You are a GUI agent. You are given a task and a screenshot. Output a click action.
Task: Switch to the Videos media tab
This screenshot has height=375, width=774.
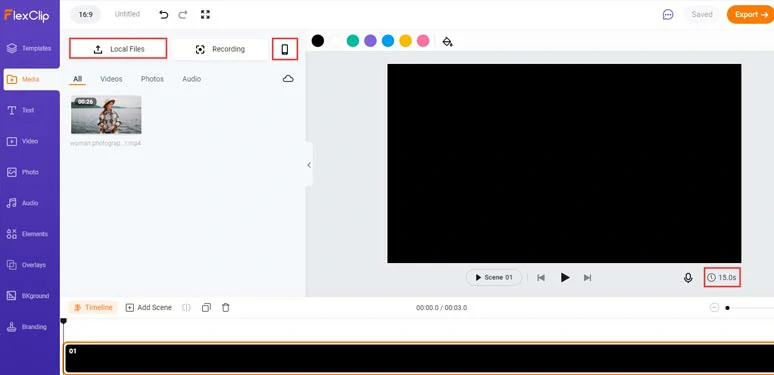[111, 79]
